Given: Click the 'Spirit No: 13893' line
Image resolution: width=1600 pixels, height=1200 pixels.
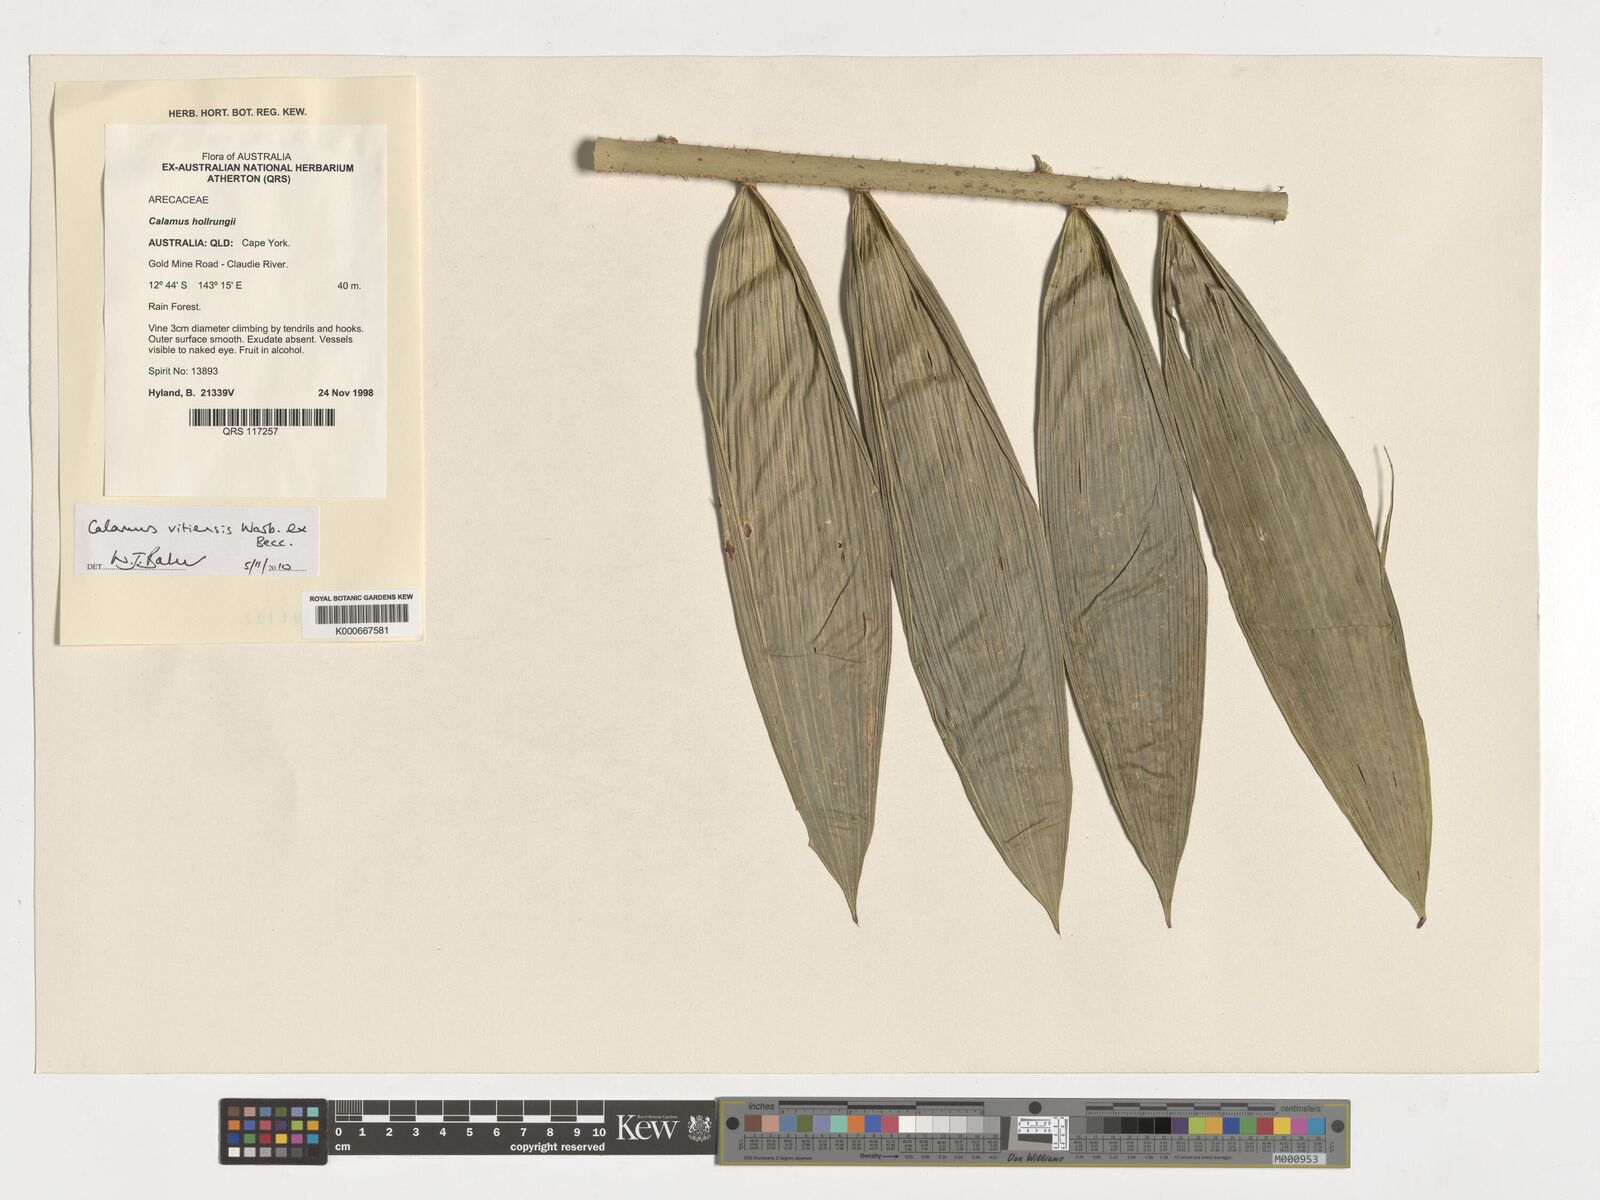Looking at the screenshot, I should click(183, 371).
